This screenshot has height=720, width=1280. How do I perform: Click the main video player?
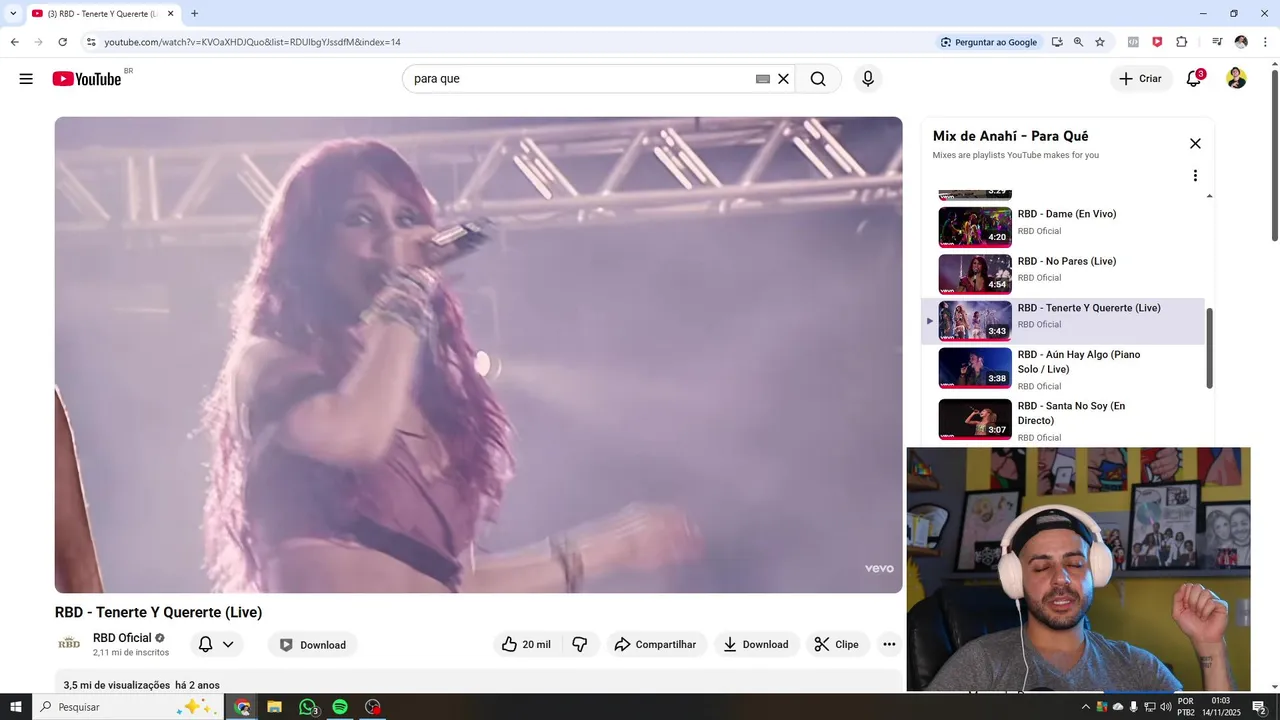(478, 355)
